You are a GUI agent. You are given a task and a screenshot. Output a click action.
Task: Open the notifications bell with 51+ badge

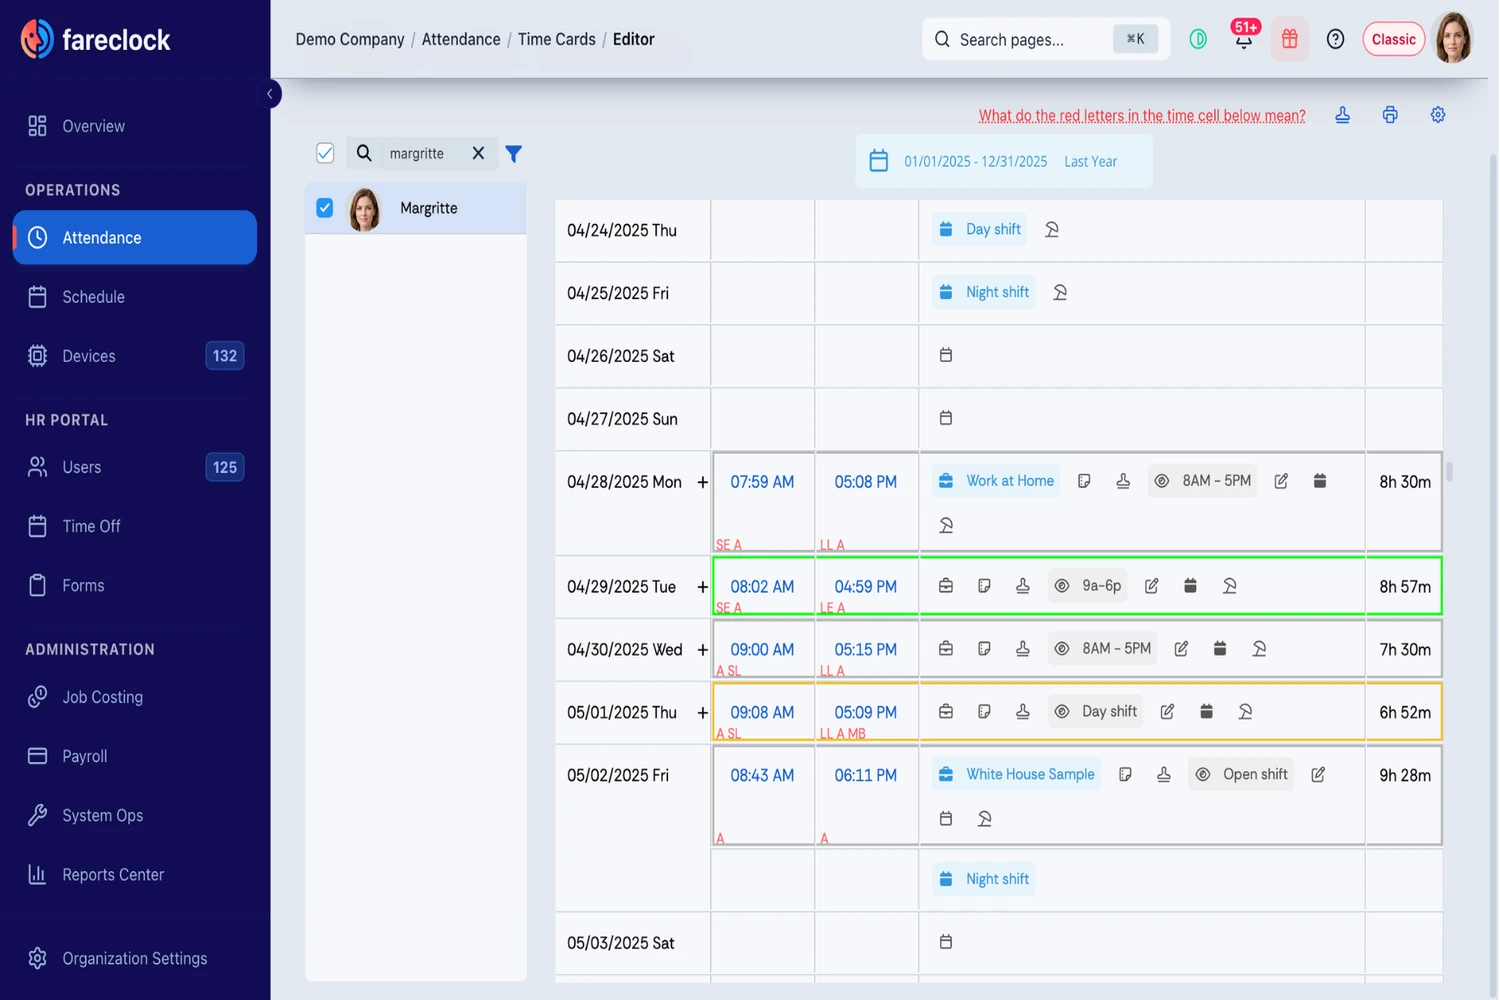(x=1244, y=38)
